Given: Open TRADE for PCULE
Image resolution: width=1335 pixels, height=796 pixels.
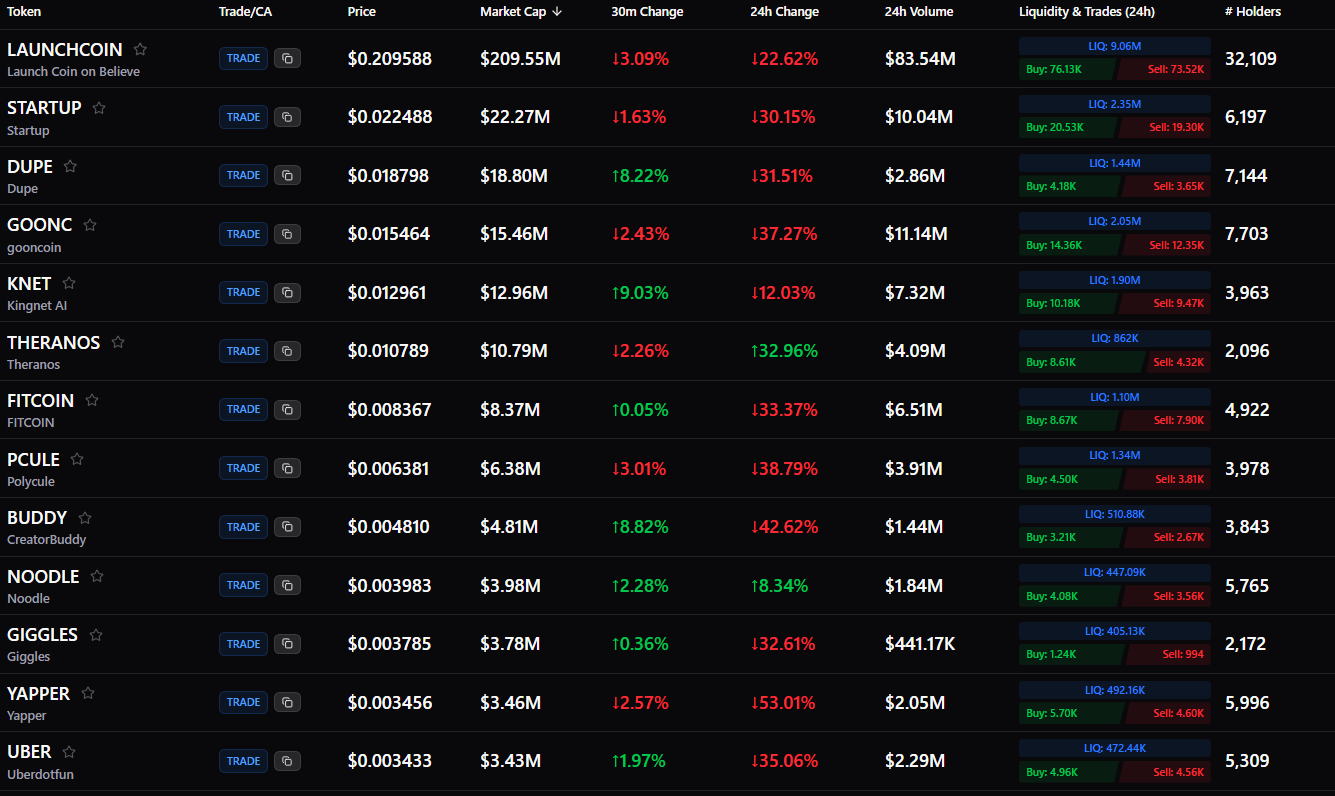Looking at the screenshot, I should click(243, 468).
